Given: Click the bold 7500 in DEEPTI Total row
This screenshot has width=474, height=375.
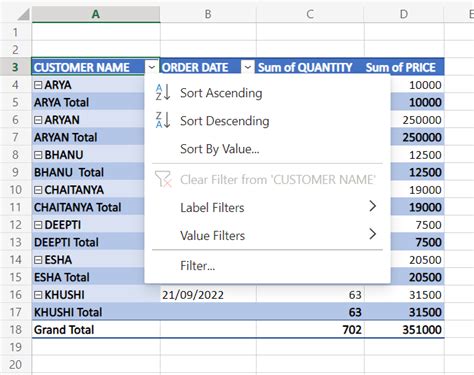Looking at the screenshot, I should [417, 242].
